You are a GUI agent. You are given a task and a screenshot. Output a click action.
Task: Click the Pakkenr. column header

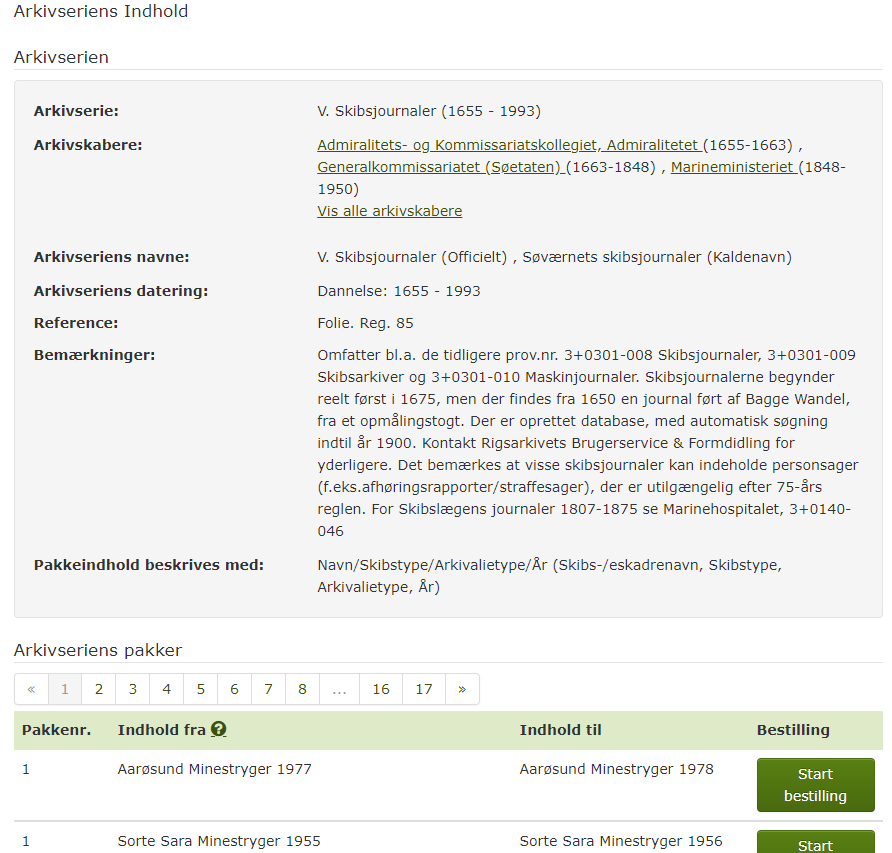[56, 730]
